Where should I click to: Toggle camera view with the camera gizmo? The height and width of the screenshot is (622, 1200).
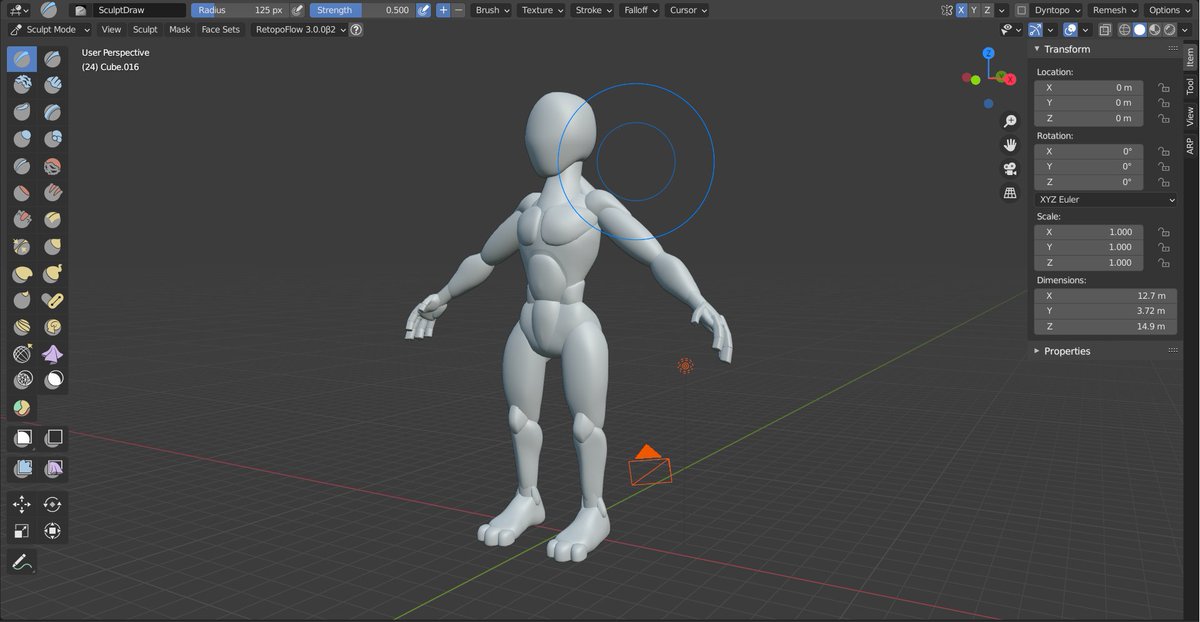pos(1010,169)
